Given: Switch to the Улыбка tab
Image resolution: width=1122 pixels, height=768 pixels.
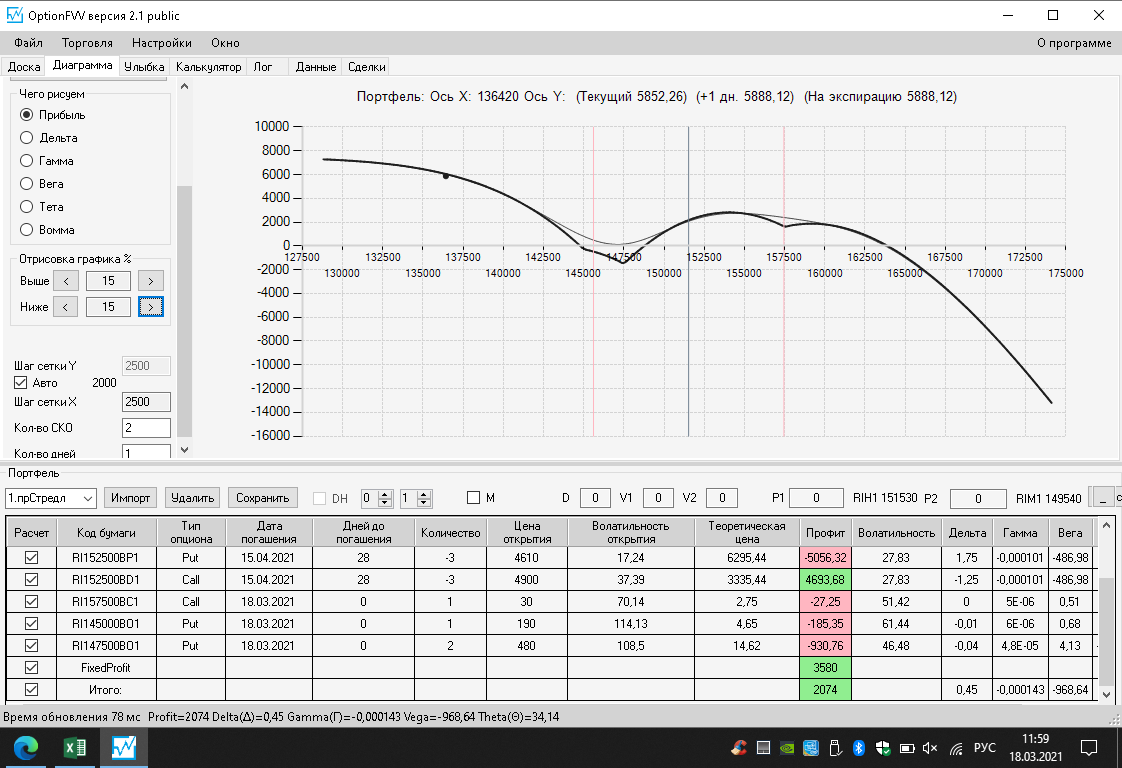Looking at the screenshot, I should coord(145,67).
